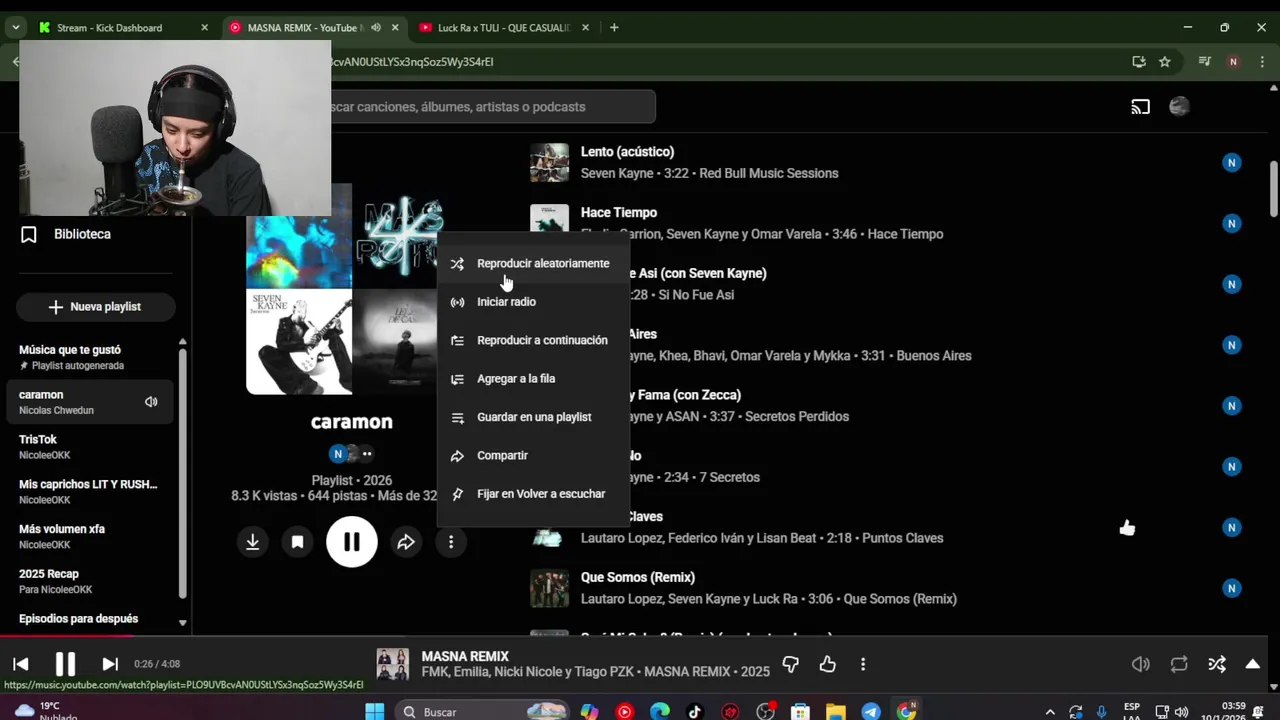
Task: Open Música que te gustó playlist
Action: (x=90, y=357)
